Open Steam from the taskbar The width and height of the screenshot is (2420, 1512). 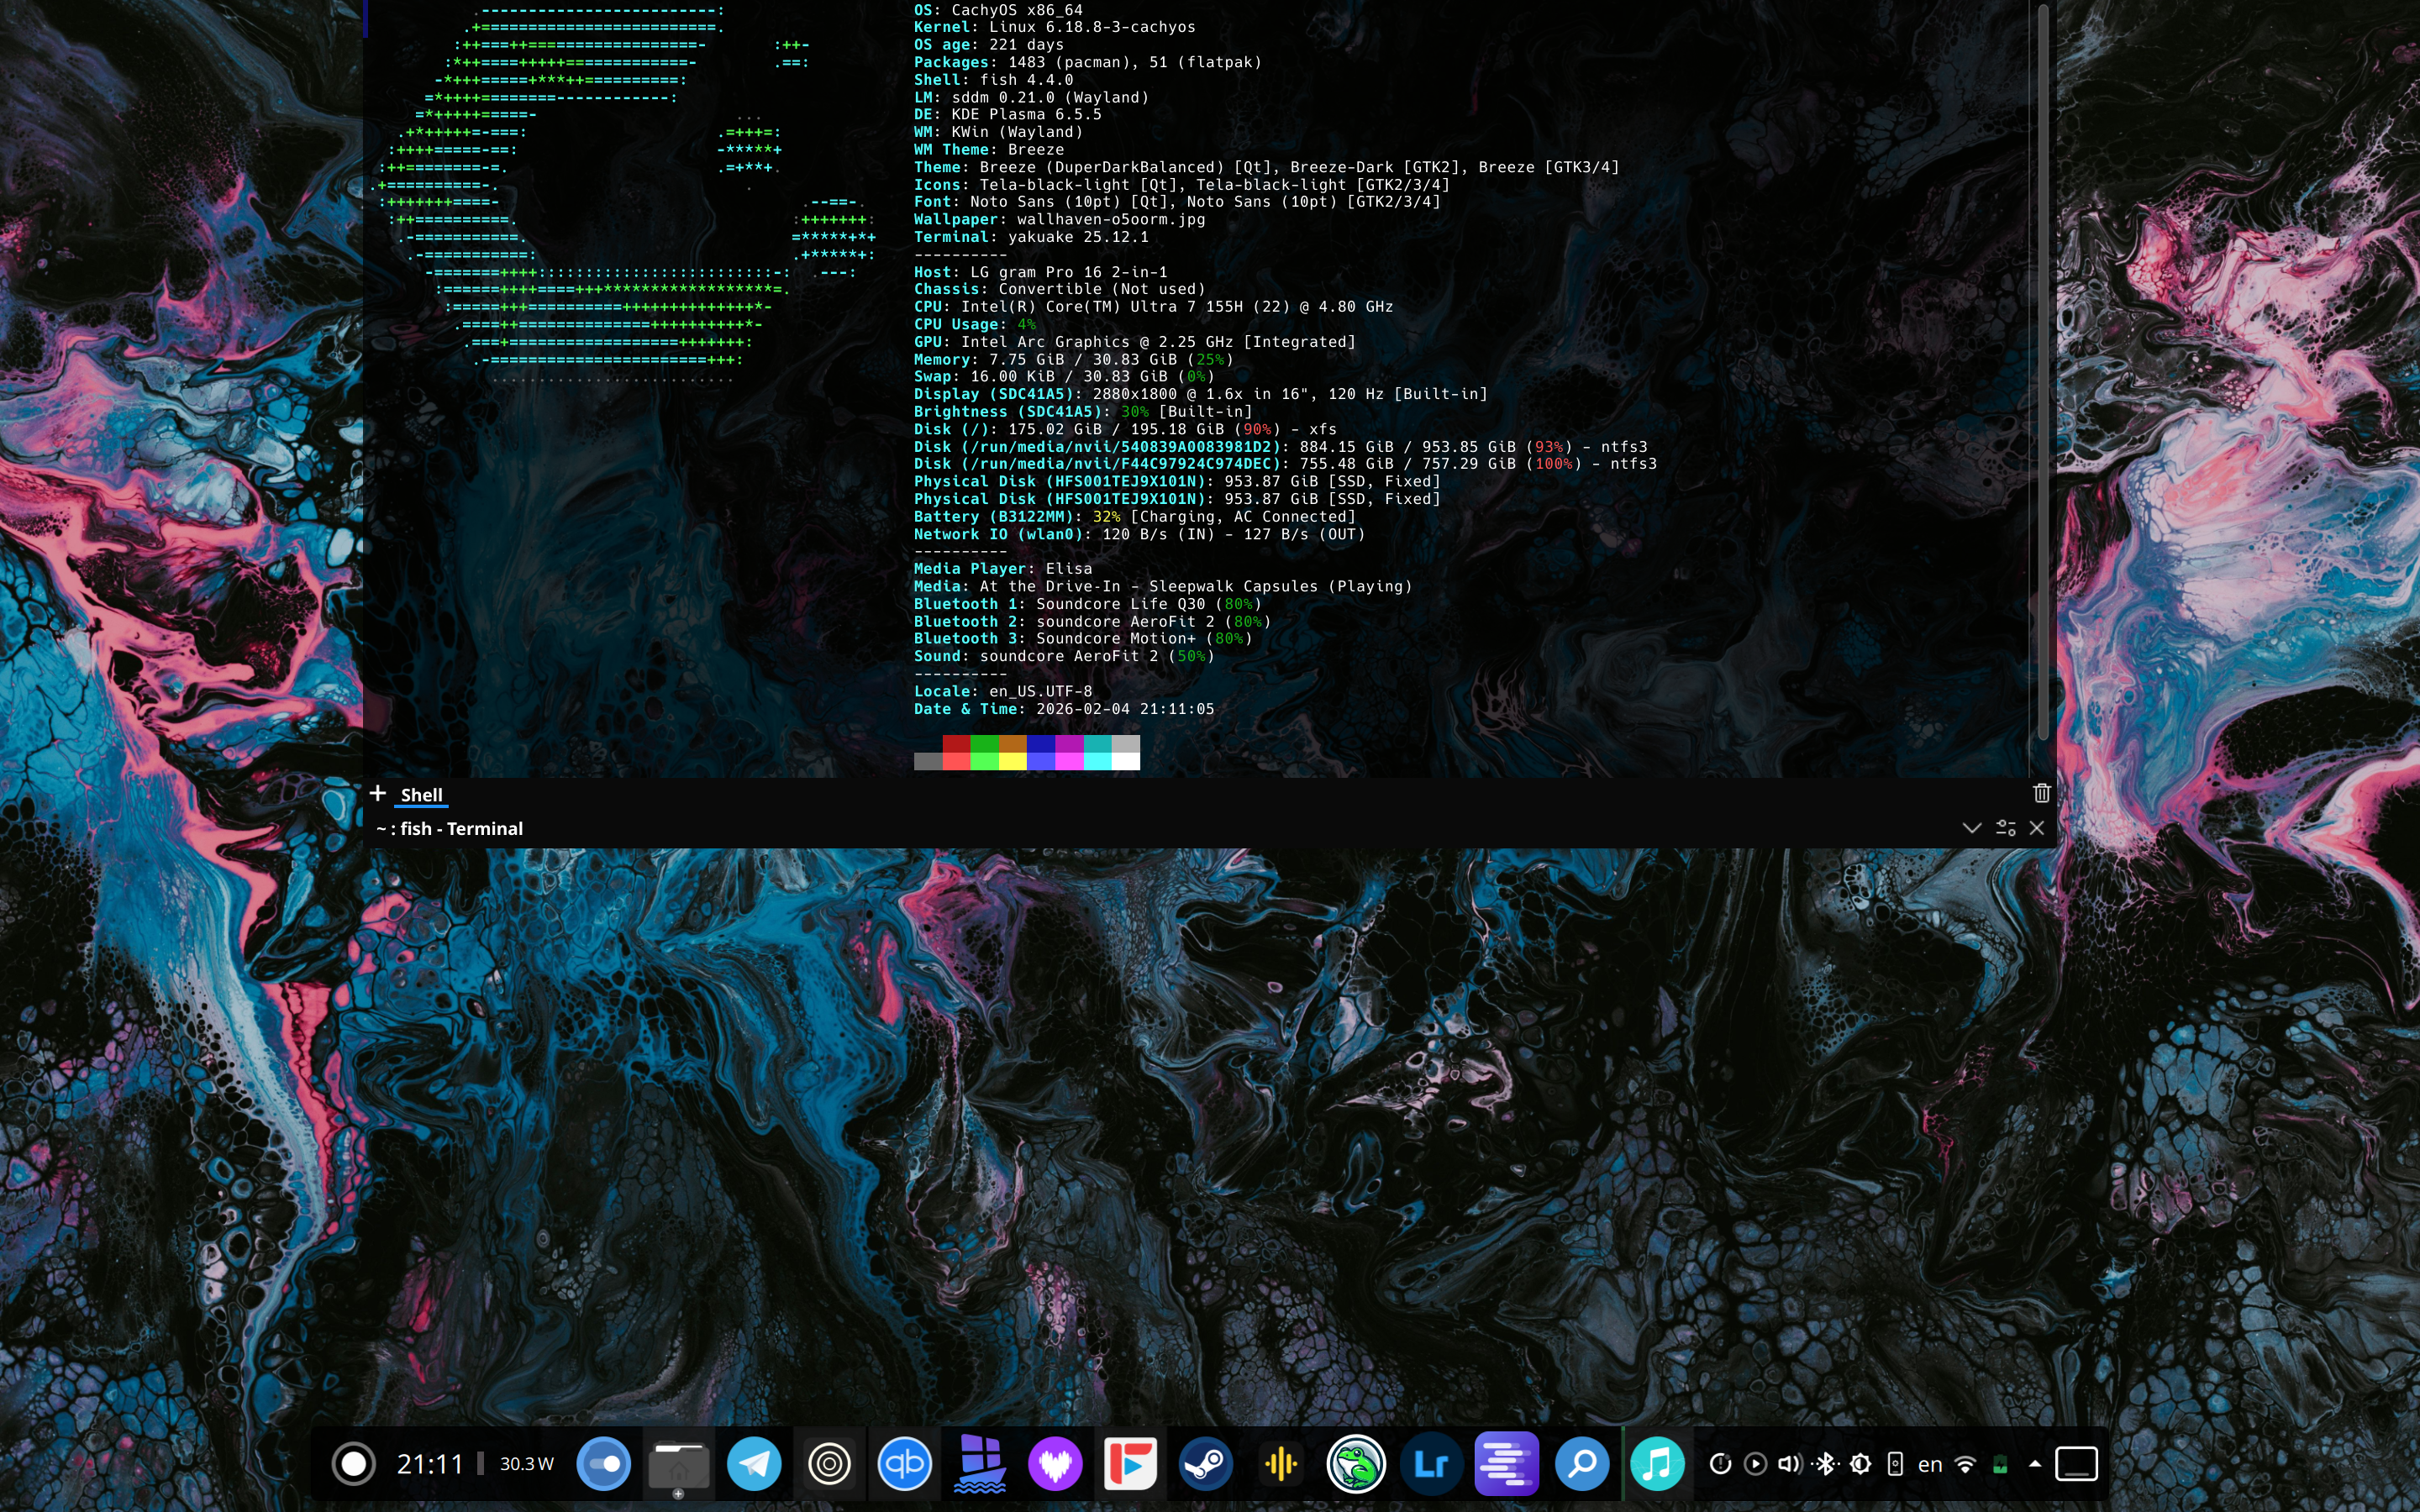coord(1205,1464)
